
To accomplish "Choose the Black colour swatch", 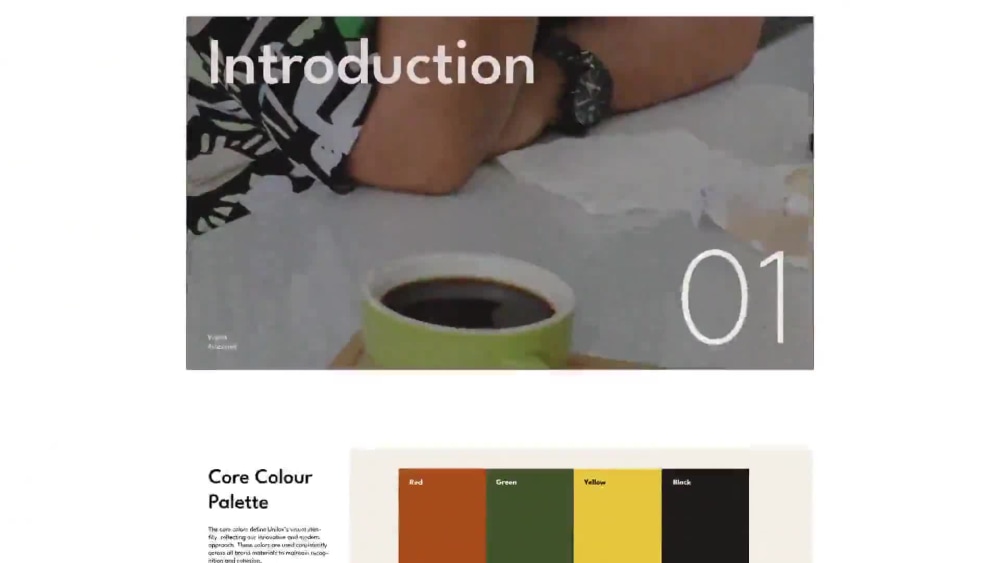I will point(705,516).
